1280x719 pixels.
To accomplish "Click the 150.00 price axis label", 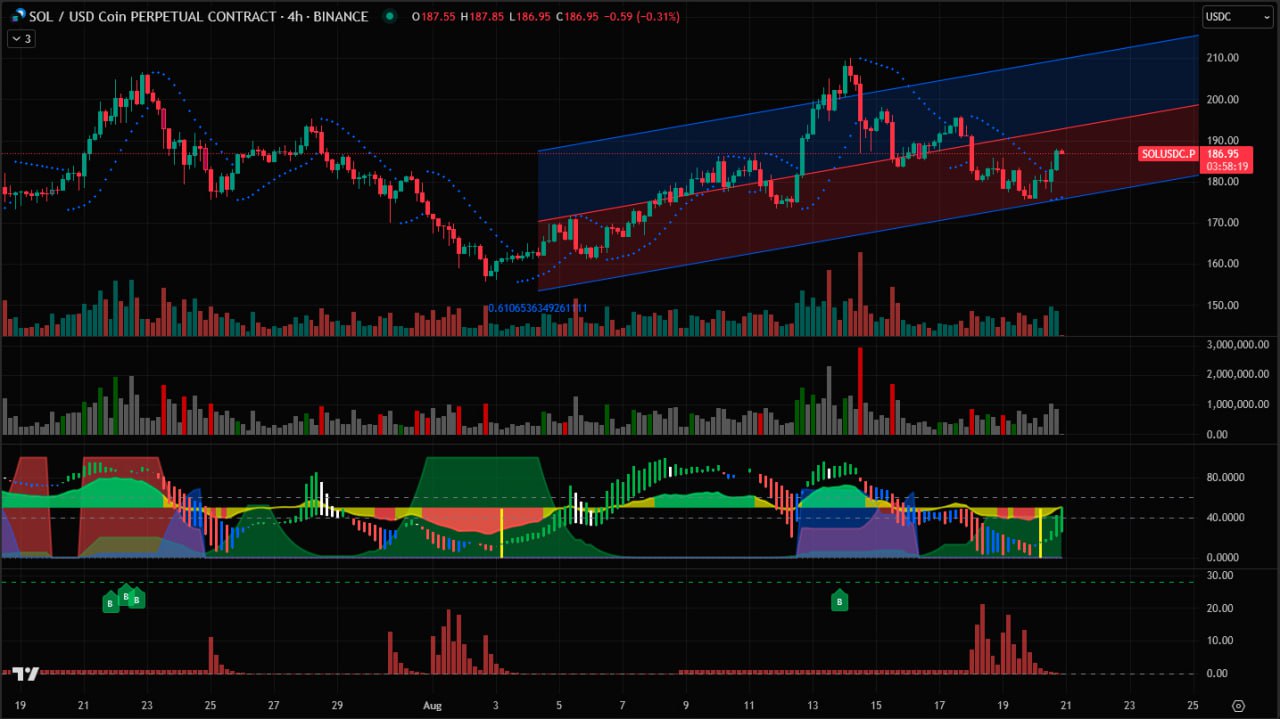I will click(1223, 305).
